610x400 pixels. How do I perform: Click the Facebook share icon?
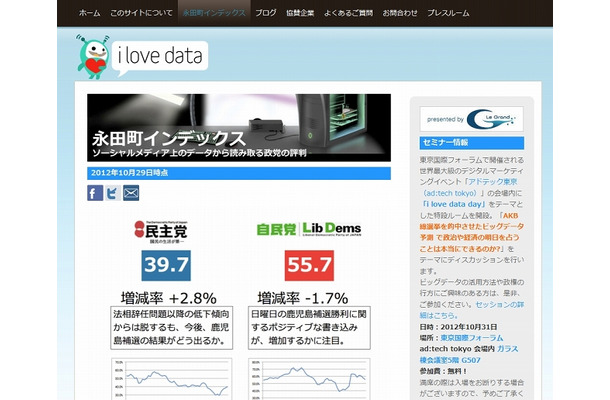pyautogui.click(x=95, y=193)
